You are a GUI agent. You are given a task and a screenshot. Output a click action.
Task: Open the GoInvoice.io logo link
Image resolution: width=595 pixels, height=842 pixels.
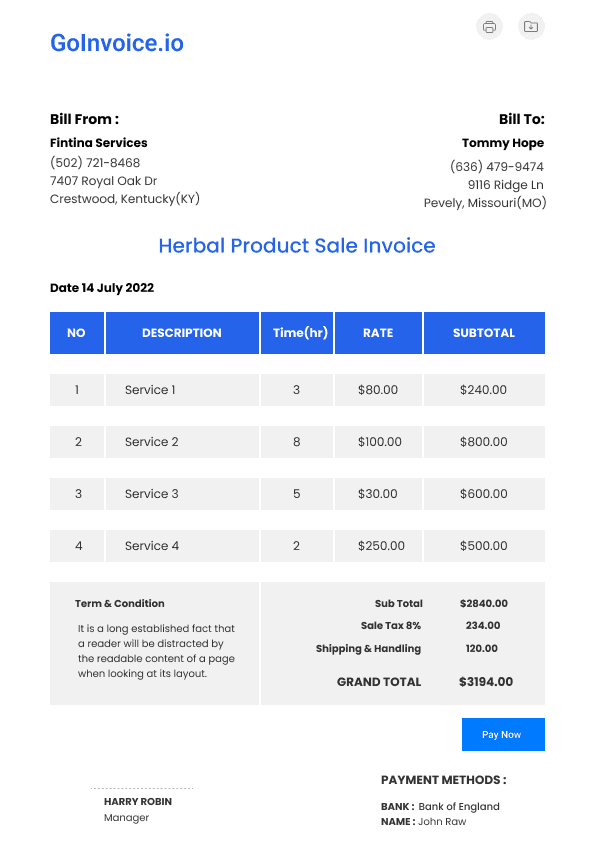click(x=117, y=43)
